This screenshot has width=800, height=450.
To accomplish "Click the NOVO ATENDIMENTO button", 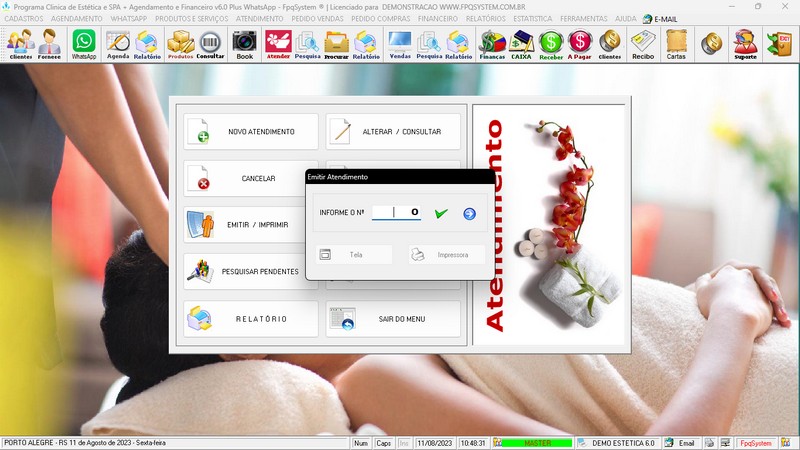I will coord(251,132).
